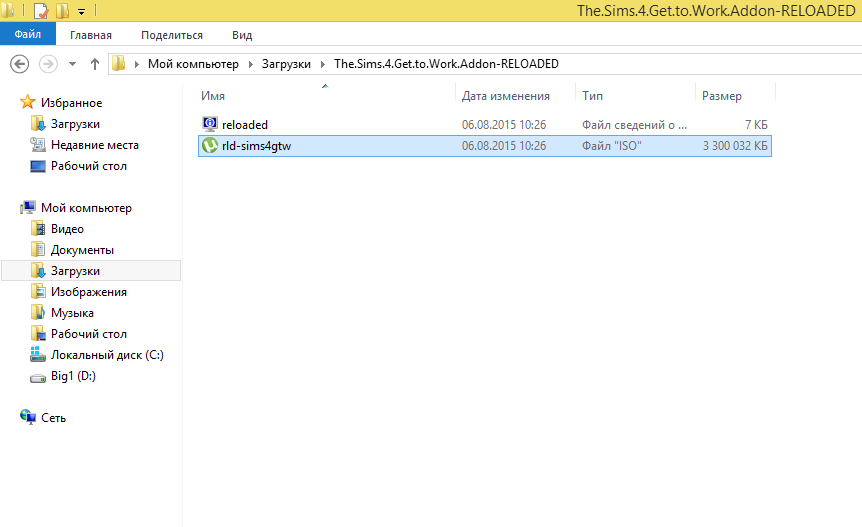Switch to the Вид tab
Image resolution: width=862 pixels, height=527 pixels.
tap(242, 35)
